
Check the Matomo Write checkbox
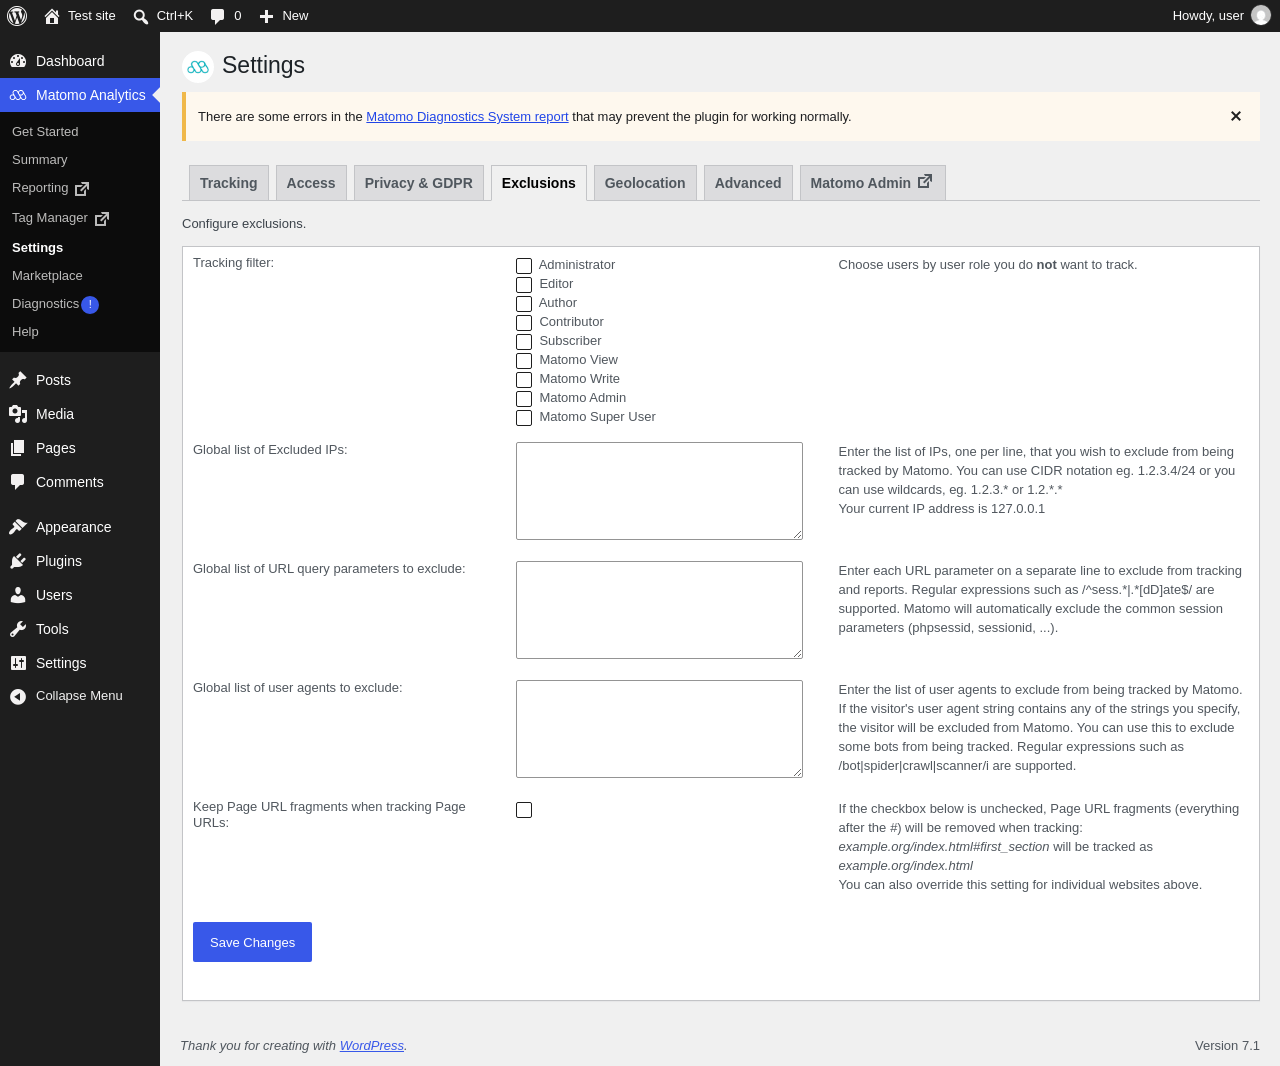click(524, 380)
